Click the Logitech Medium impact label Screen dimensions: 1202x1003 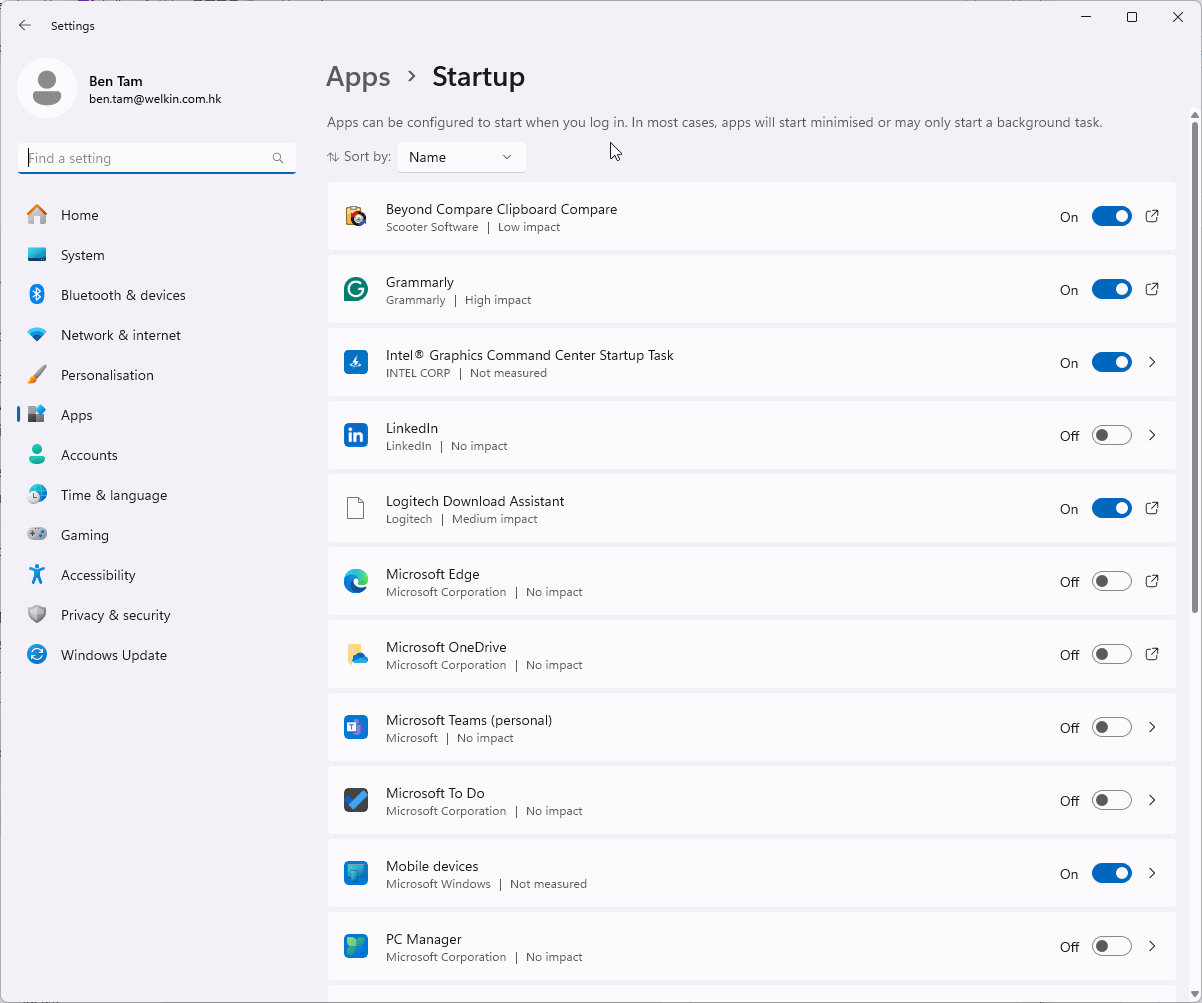click(x=495, y=519)
